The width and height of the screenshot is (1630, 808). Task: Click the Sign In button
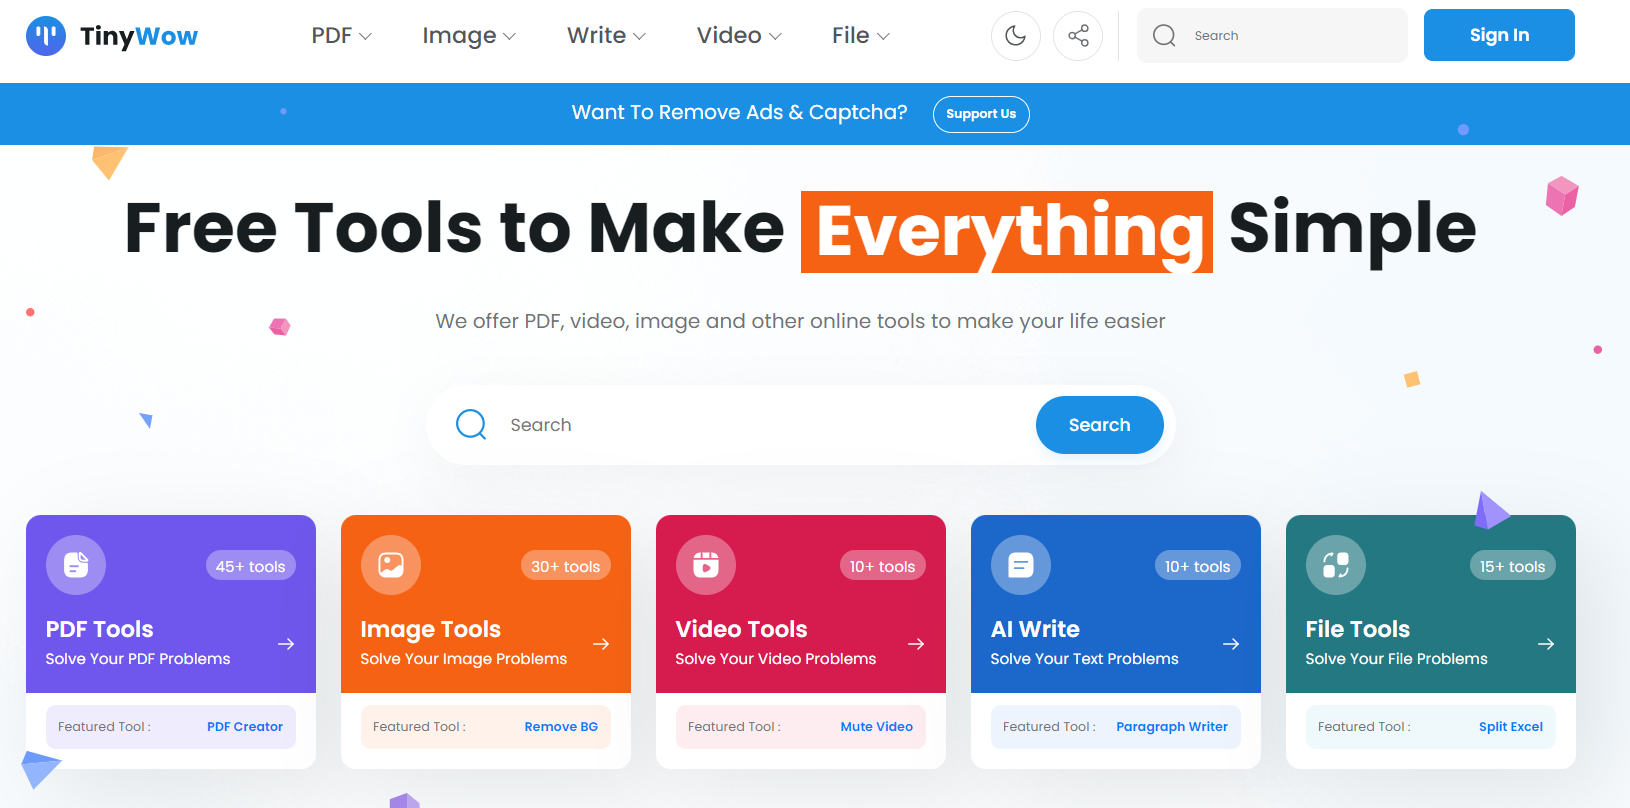[1499, 35]
